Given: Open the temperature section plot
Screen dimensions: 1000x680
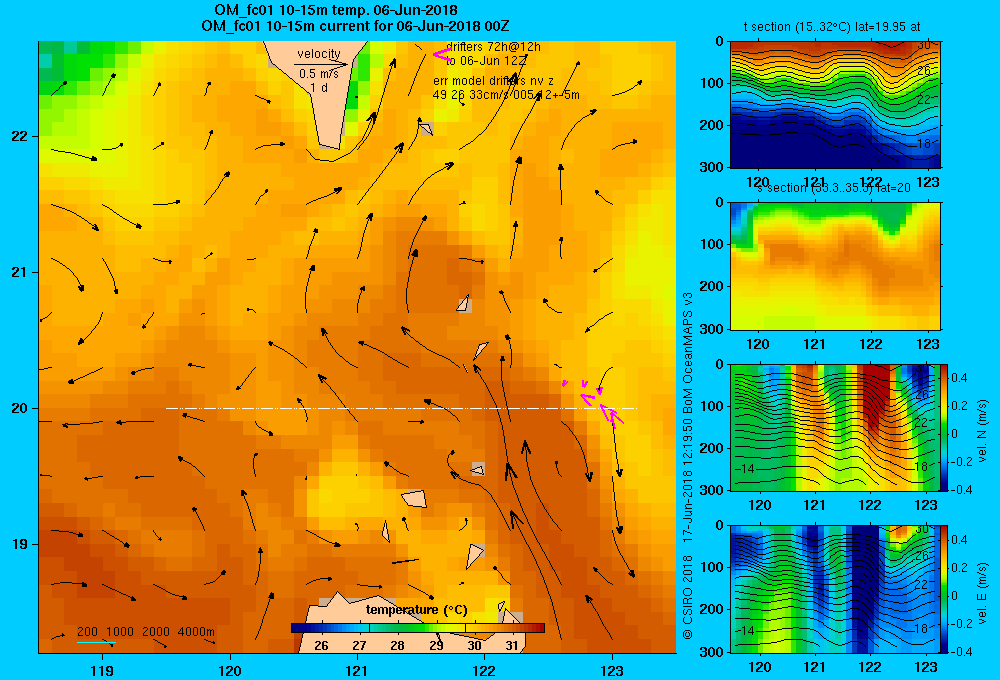Looking at the screenshot, I should tap(835, 105).
